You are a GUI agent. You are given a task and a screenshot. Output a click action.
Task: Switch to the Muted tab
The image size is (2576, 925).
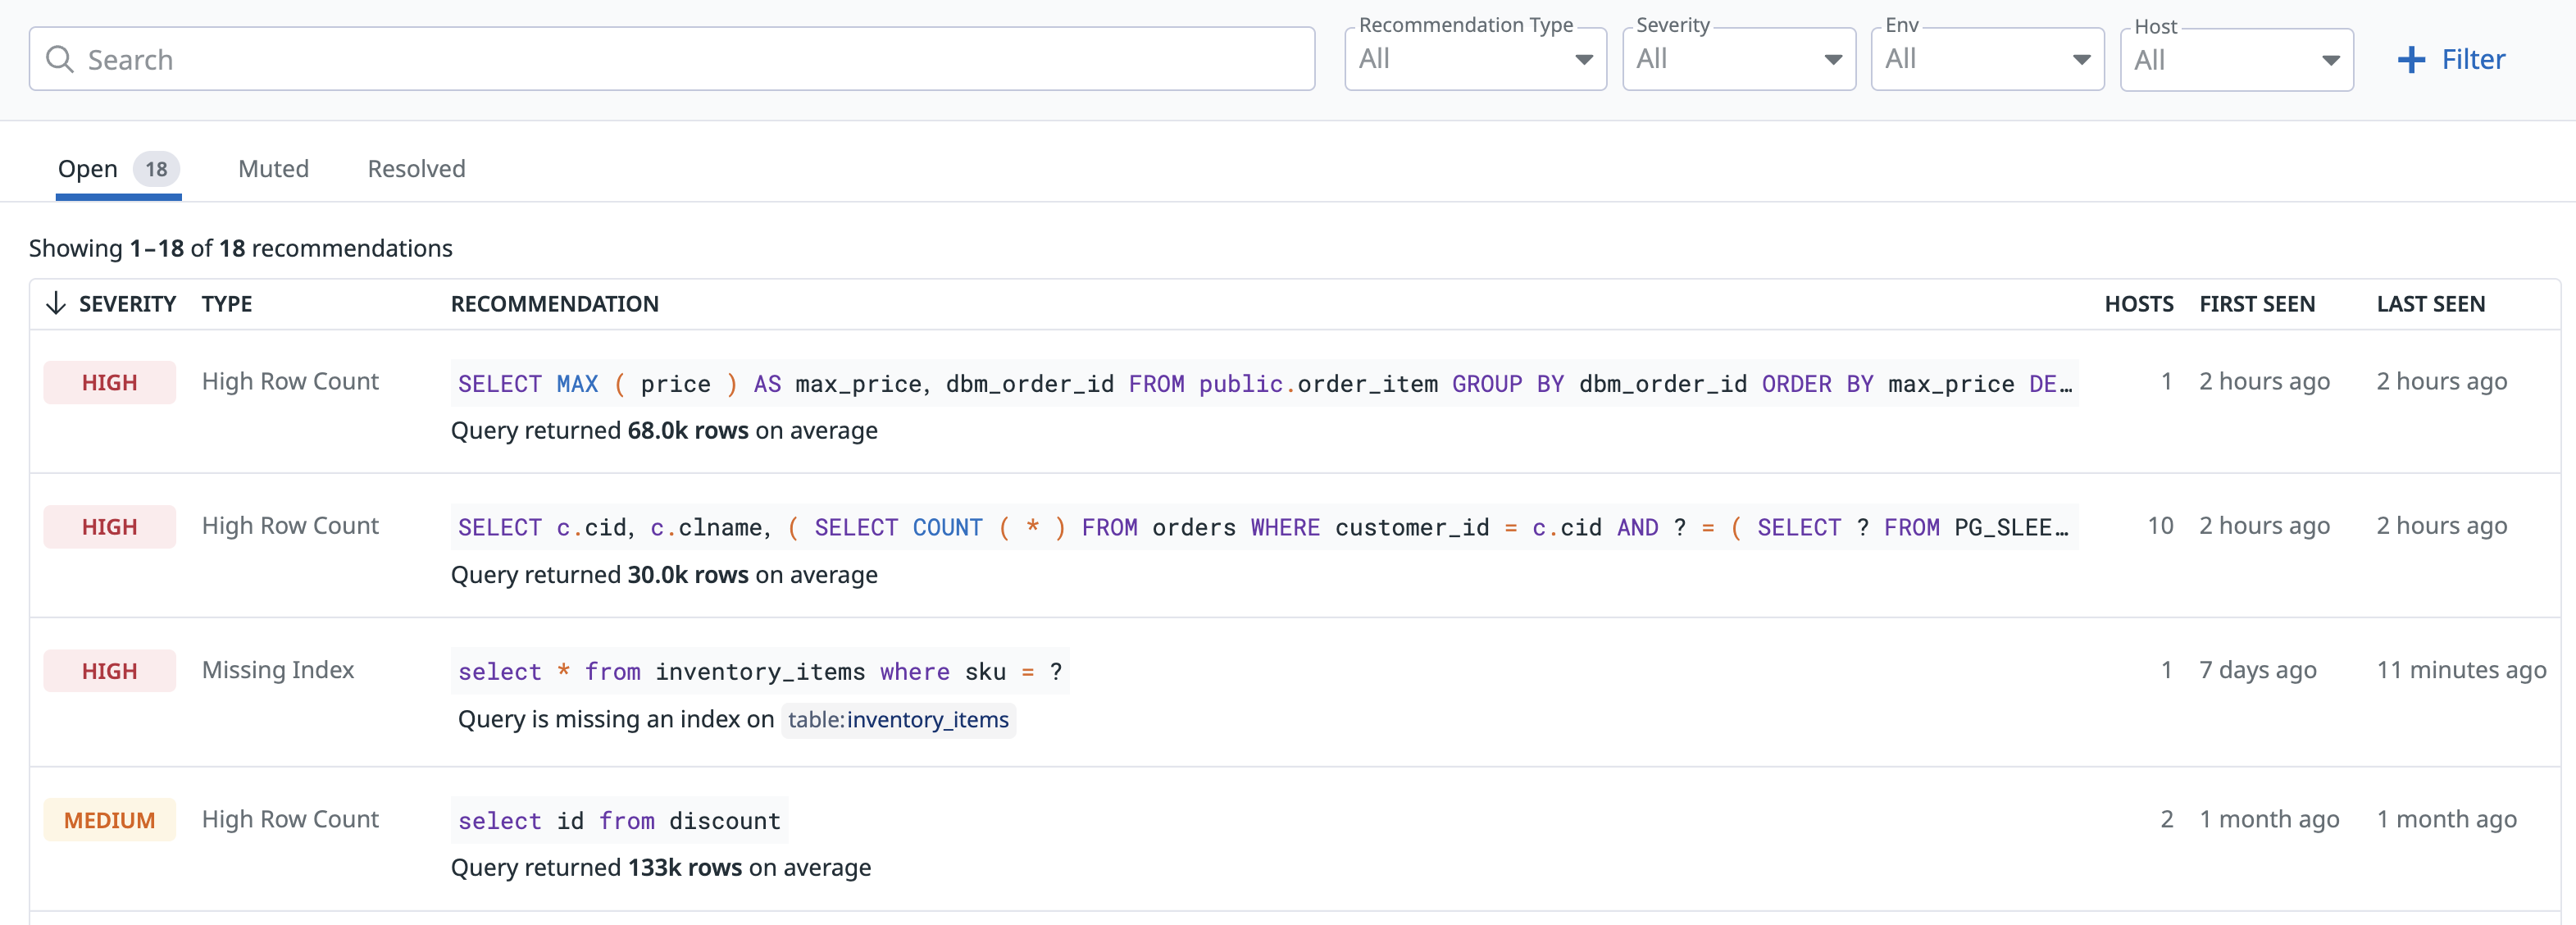[x=273, y=169]
